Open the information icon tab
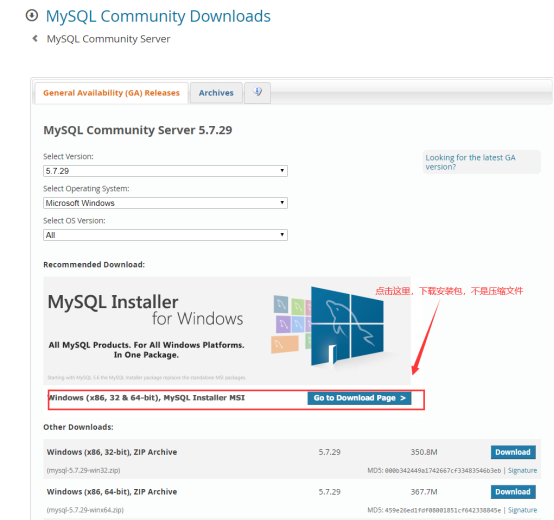Viewport: 554px width, 520px height. [x=258, y=93]
